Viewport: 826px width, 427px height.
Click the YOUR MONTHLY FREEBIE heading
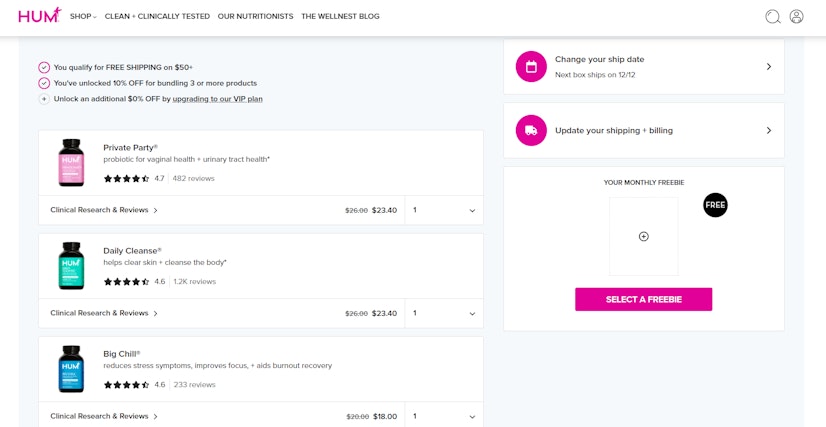644,183
